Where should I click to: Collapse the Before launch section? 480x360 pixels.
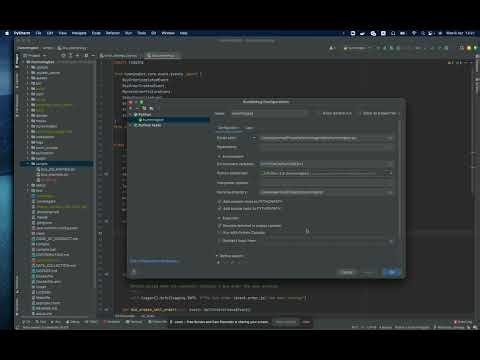[217, 256]
